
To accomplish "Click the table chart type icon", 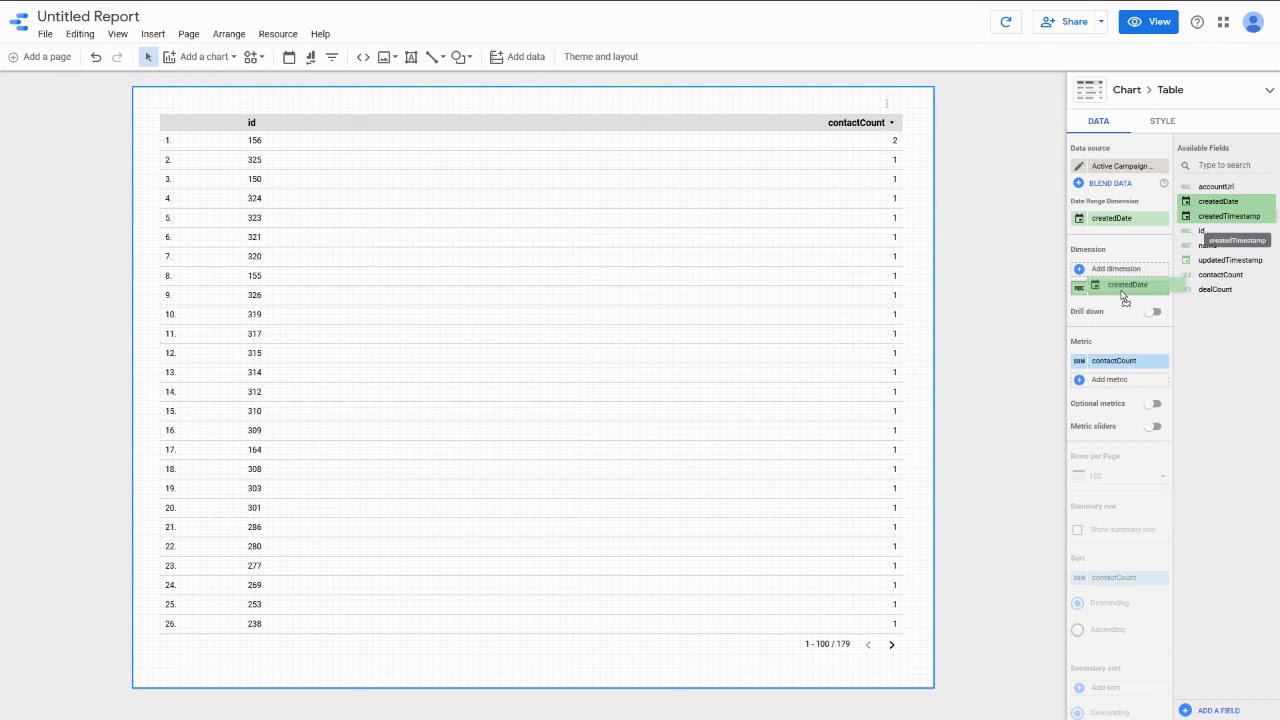I will click(1089, 90).
